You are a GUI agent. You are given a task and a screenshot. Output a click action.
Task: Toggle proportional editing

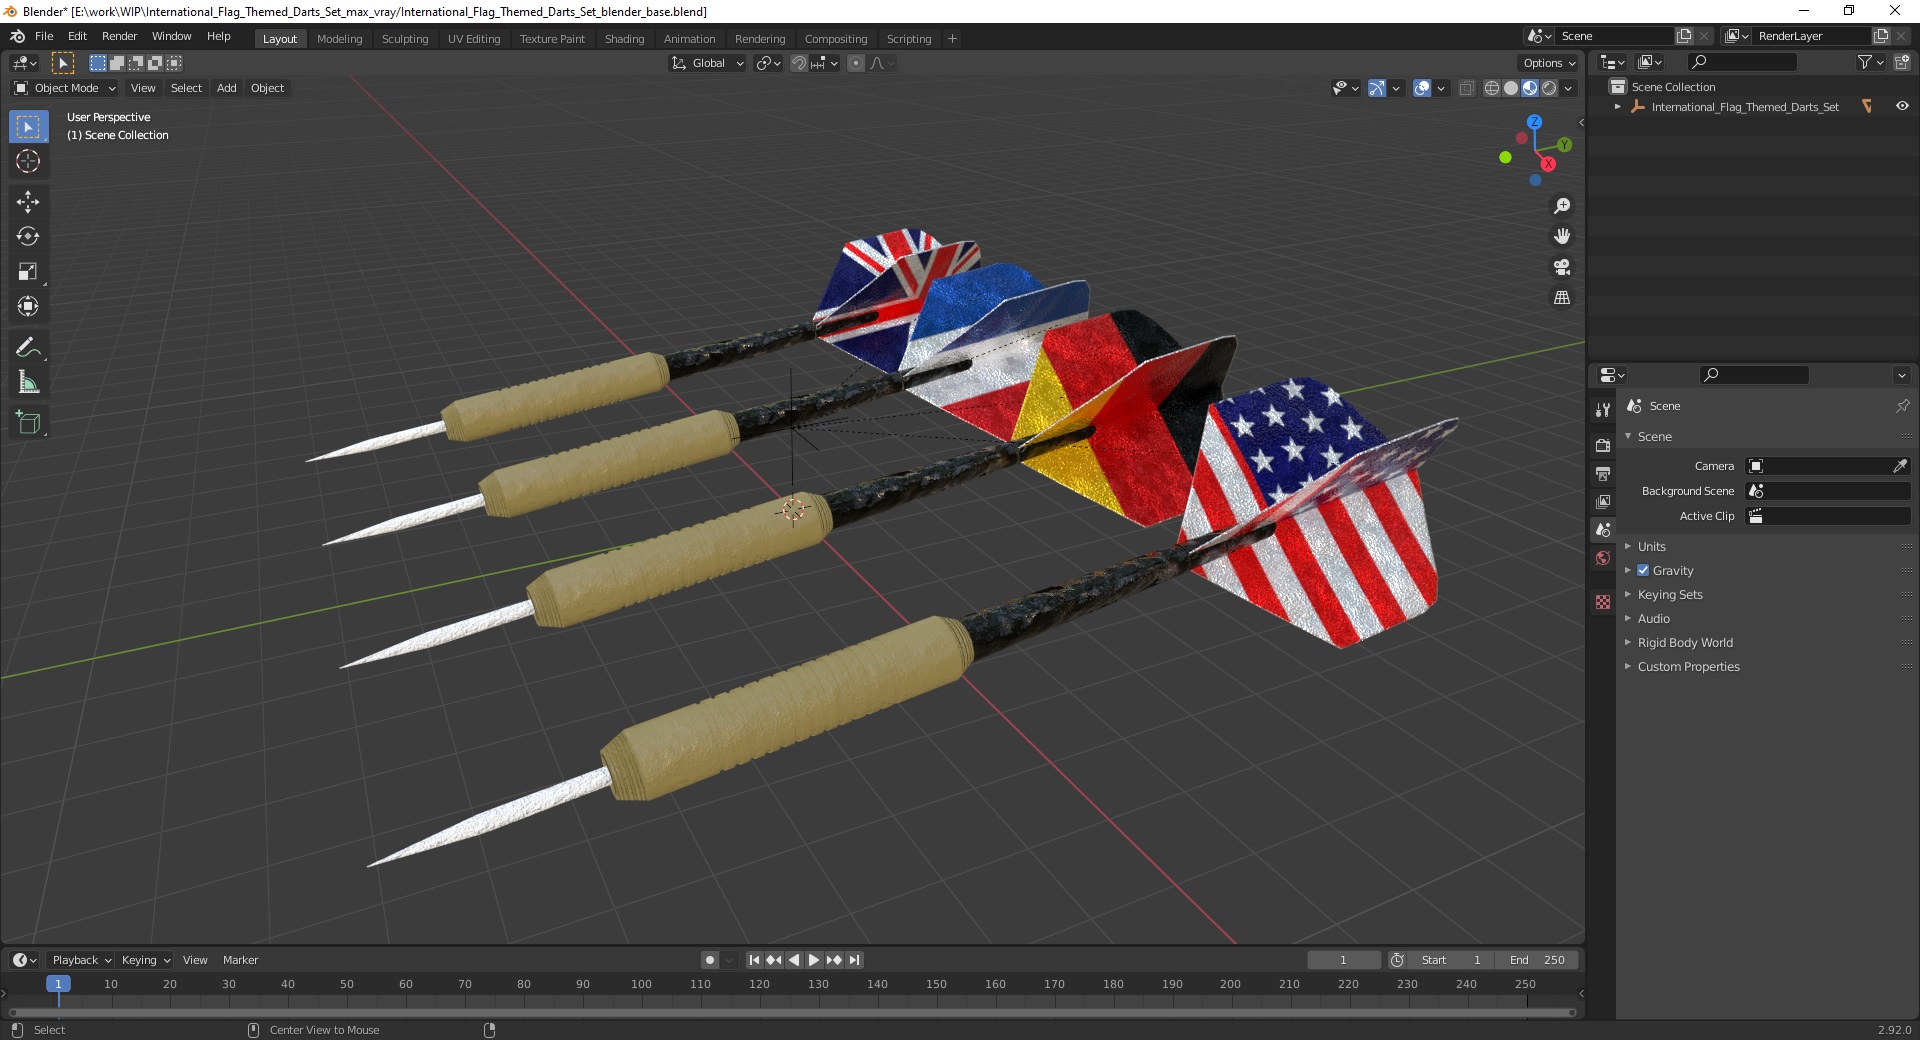tap(856, 63)
